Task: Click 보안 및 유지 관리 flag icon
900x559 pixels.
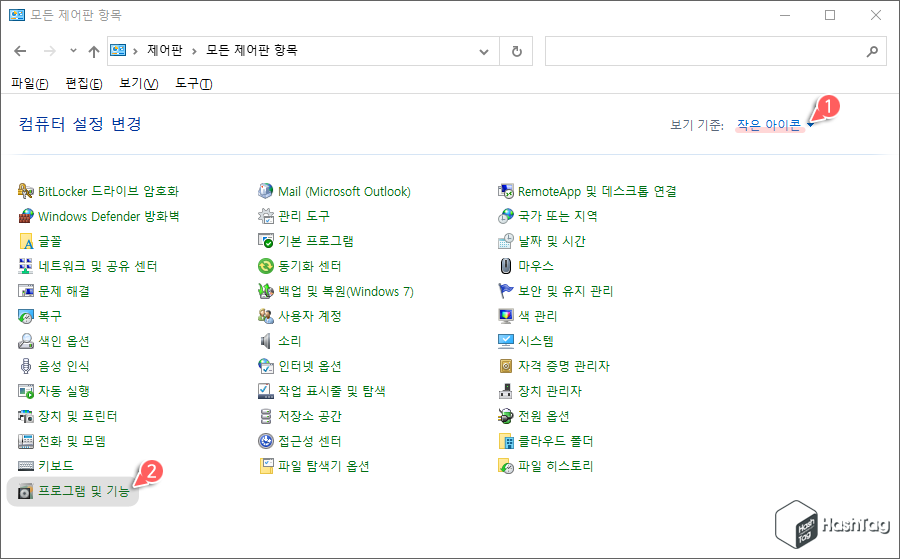Action: click(505, 291)
